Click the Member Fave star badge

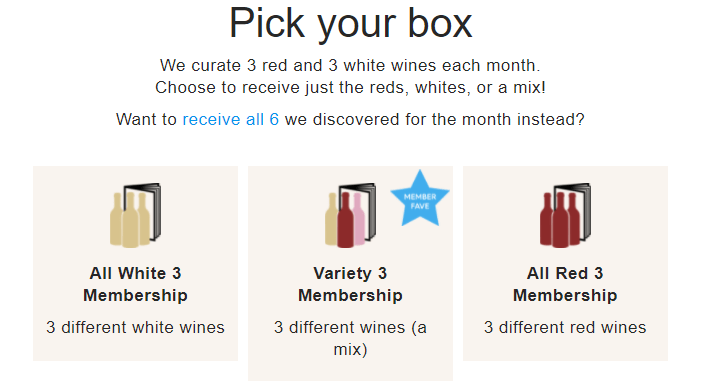coord(420,200)
